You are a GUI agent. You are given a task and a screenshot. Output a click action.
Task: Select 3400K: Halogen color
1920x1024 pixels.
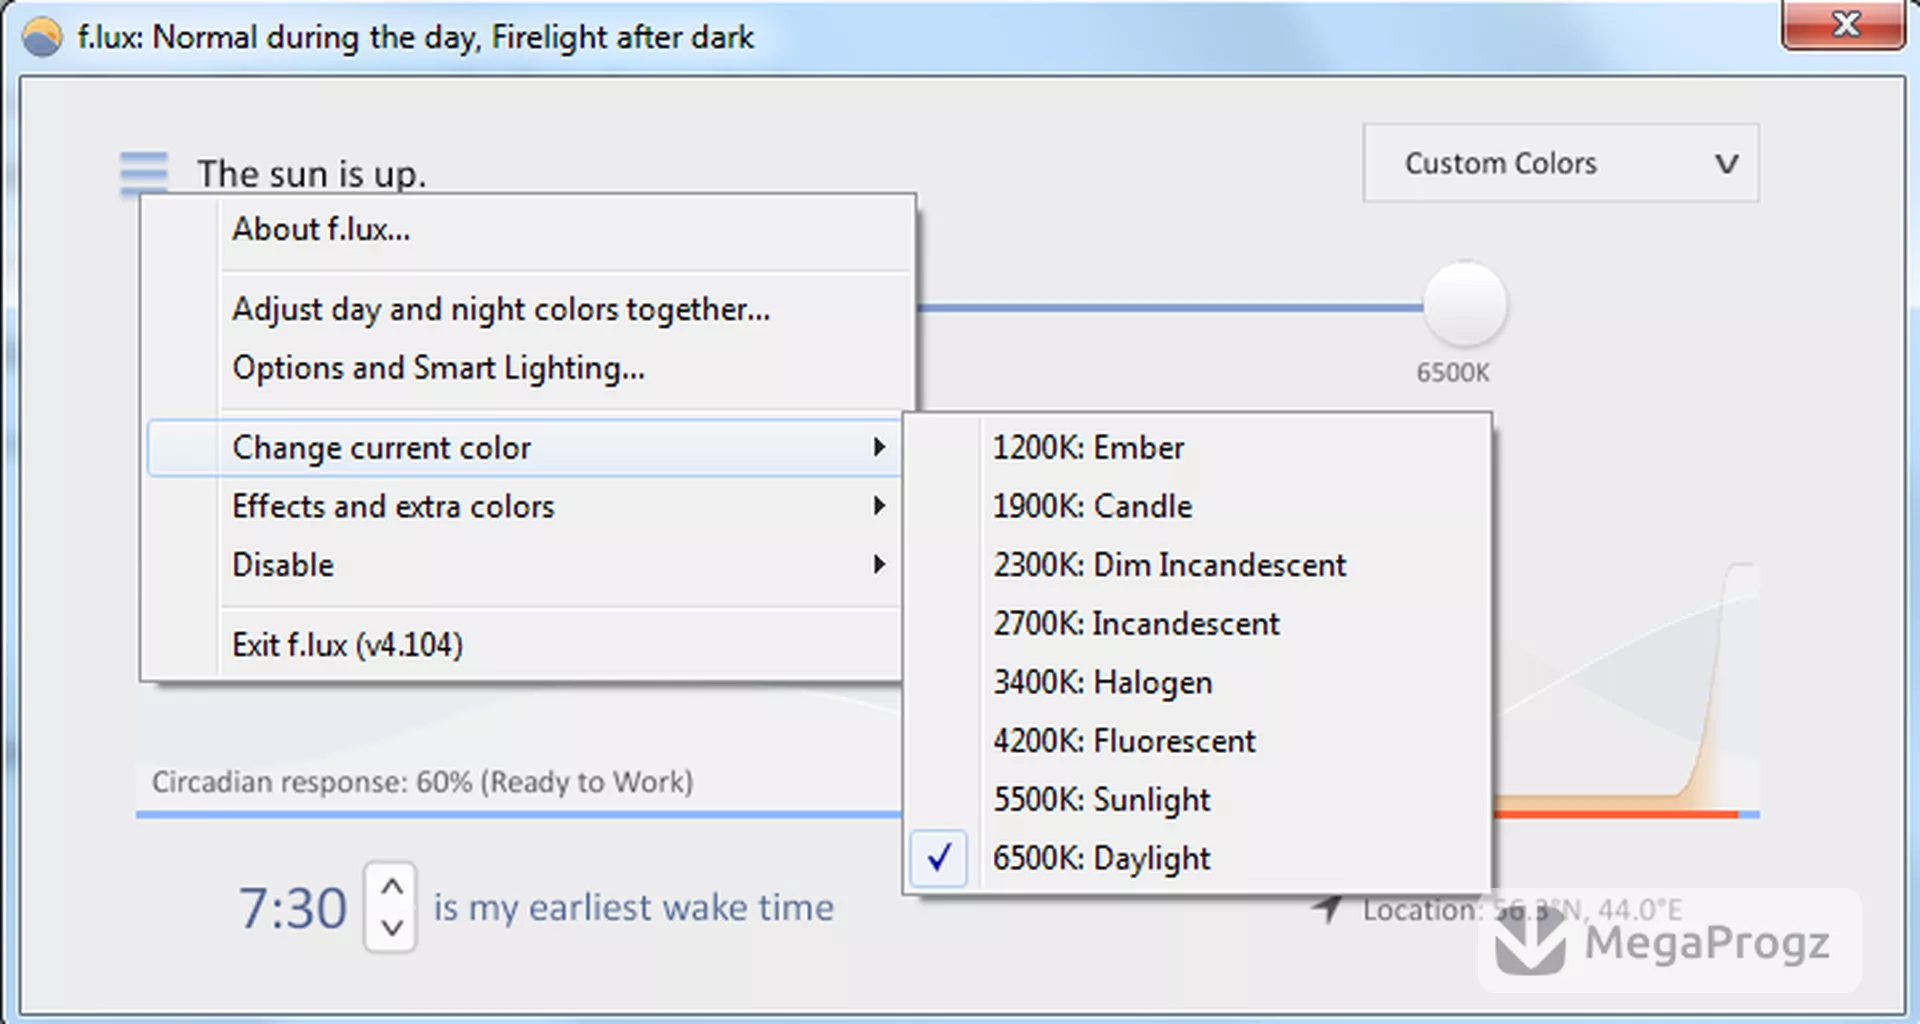[x=1198, y=682]
